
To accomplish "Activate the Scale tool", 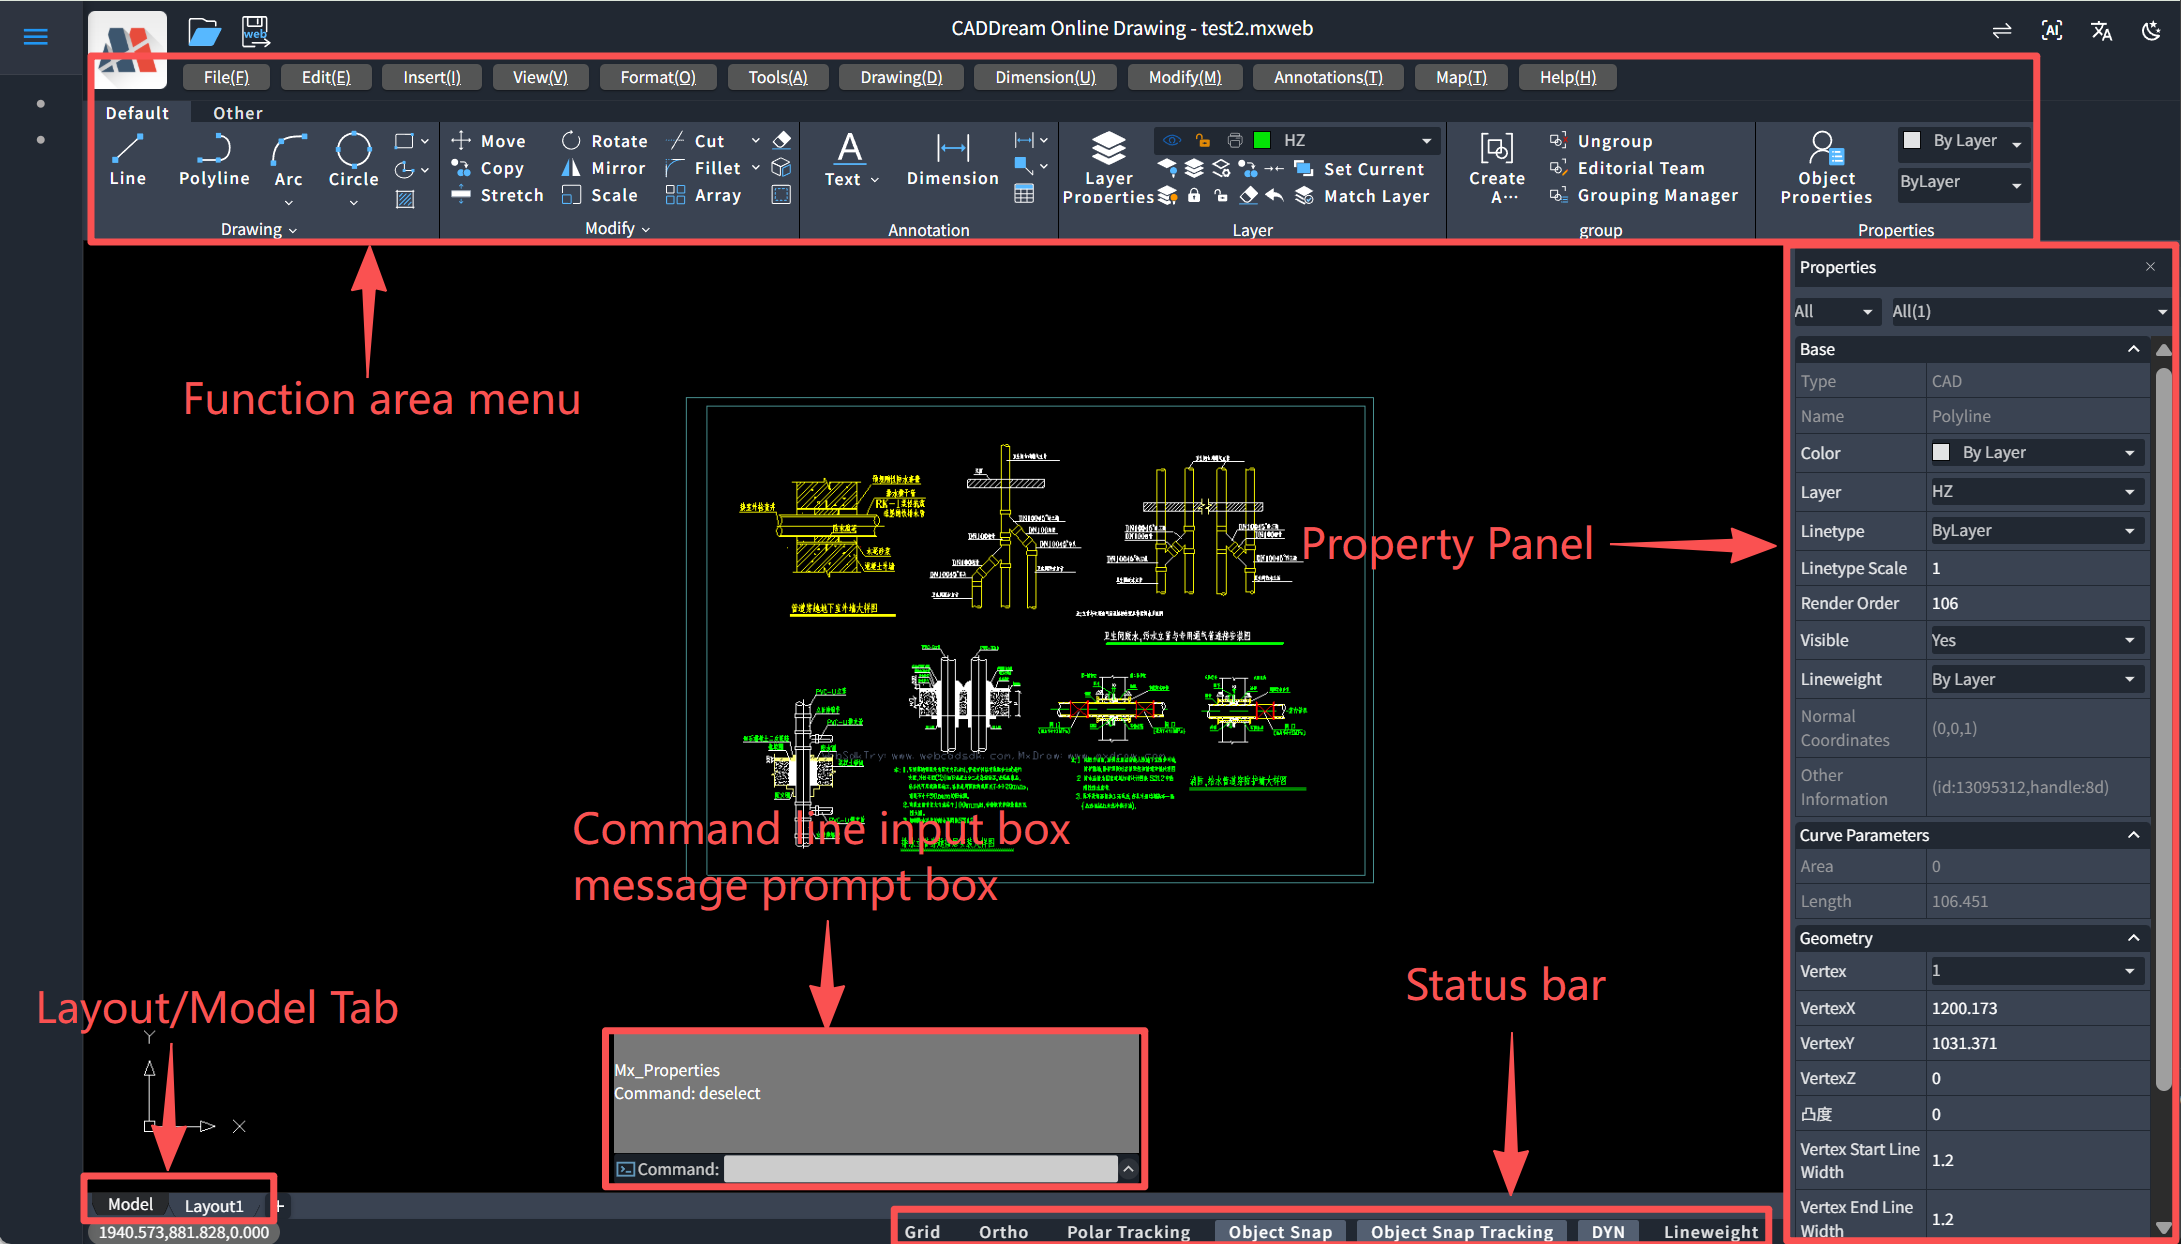I will pos(599,195).
